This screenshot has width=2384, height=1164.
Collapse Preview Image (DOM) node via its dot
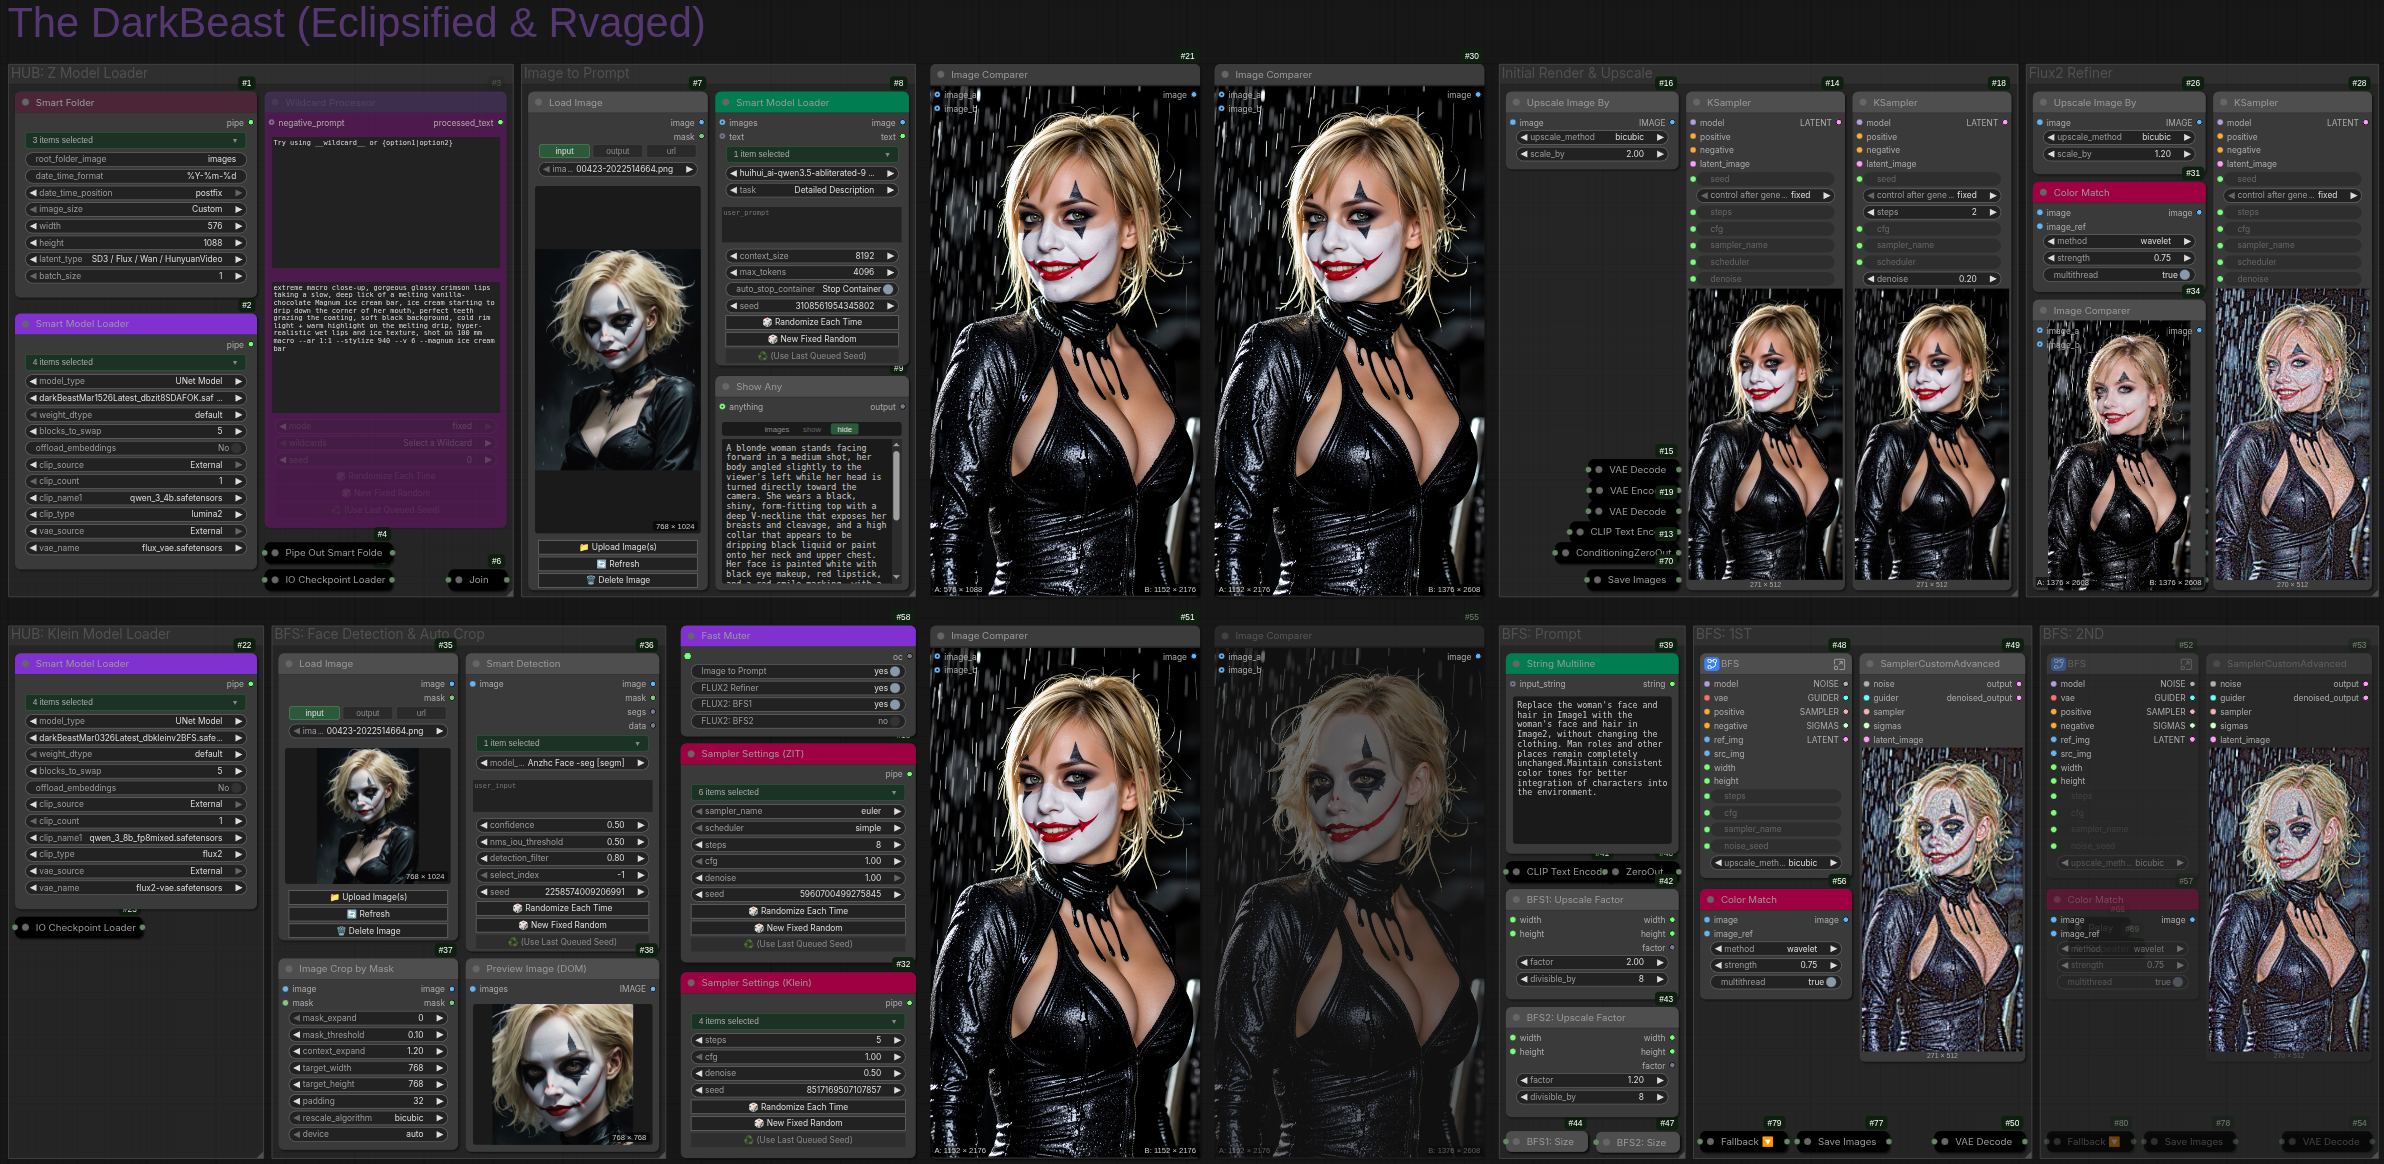pos(475,969)
